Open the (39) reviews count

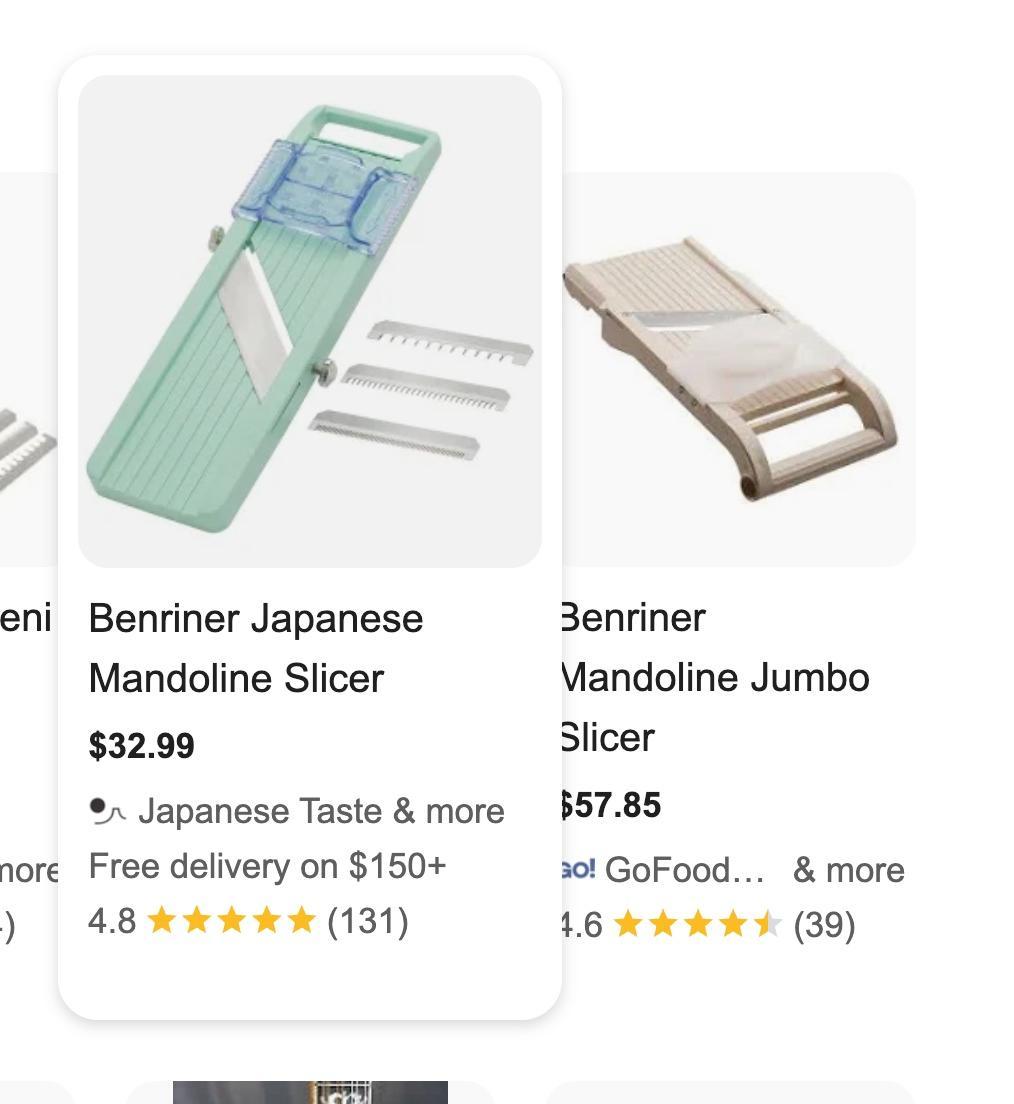(825, 925)
